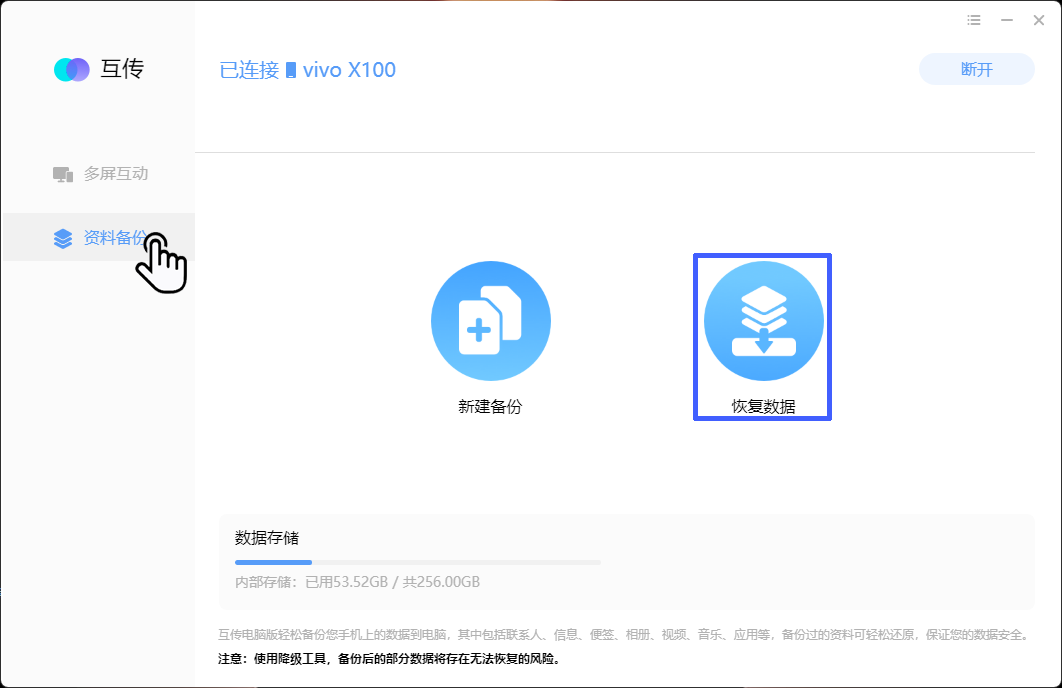
Task: Click the 内部存储 已用53.52GB text
Action: click(358, 582)
